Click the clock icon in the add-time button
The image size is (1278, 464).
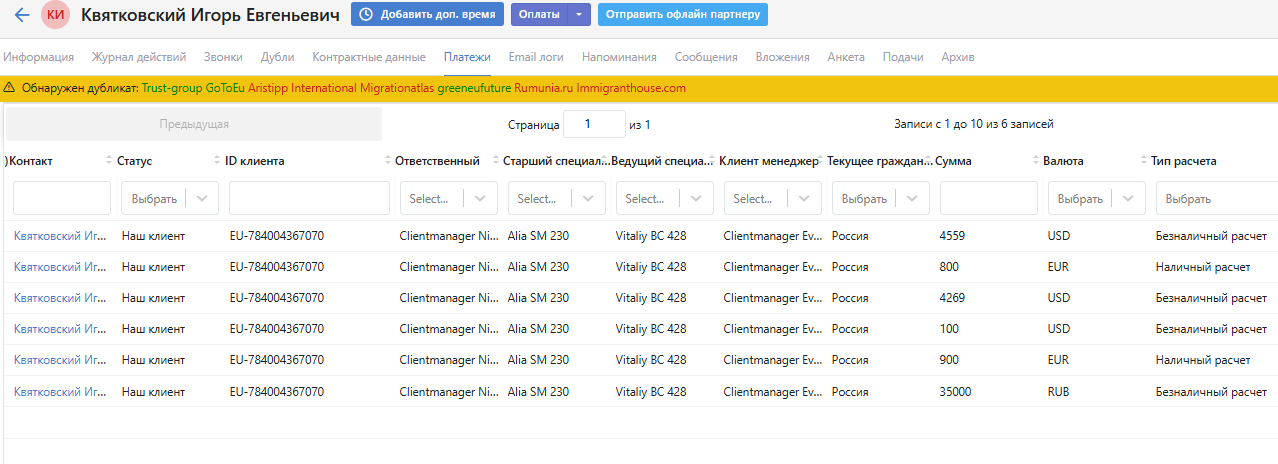pyautogui.click(x=366, y=15)
